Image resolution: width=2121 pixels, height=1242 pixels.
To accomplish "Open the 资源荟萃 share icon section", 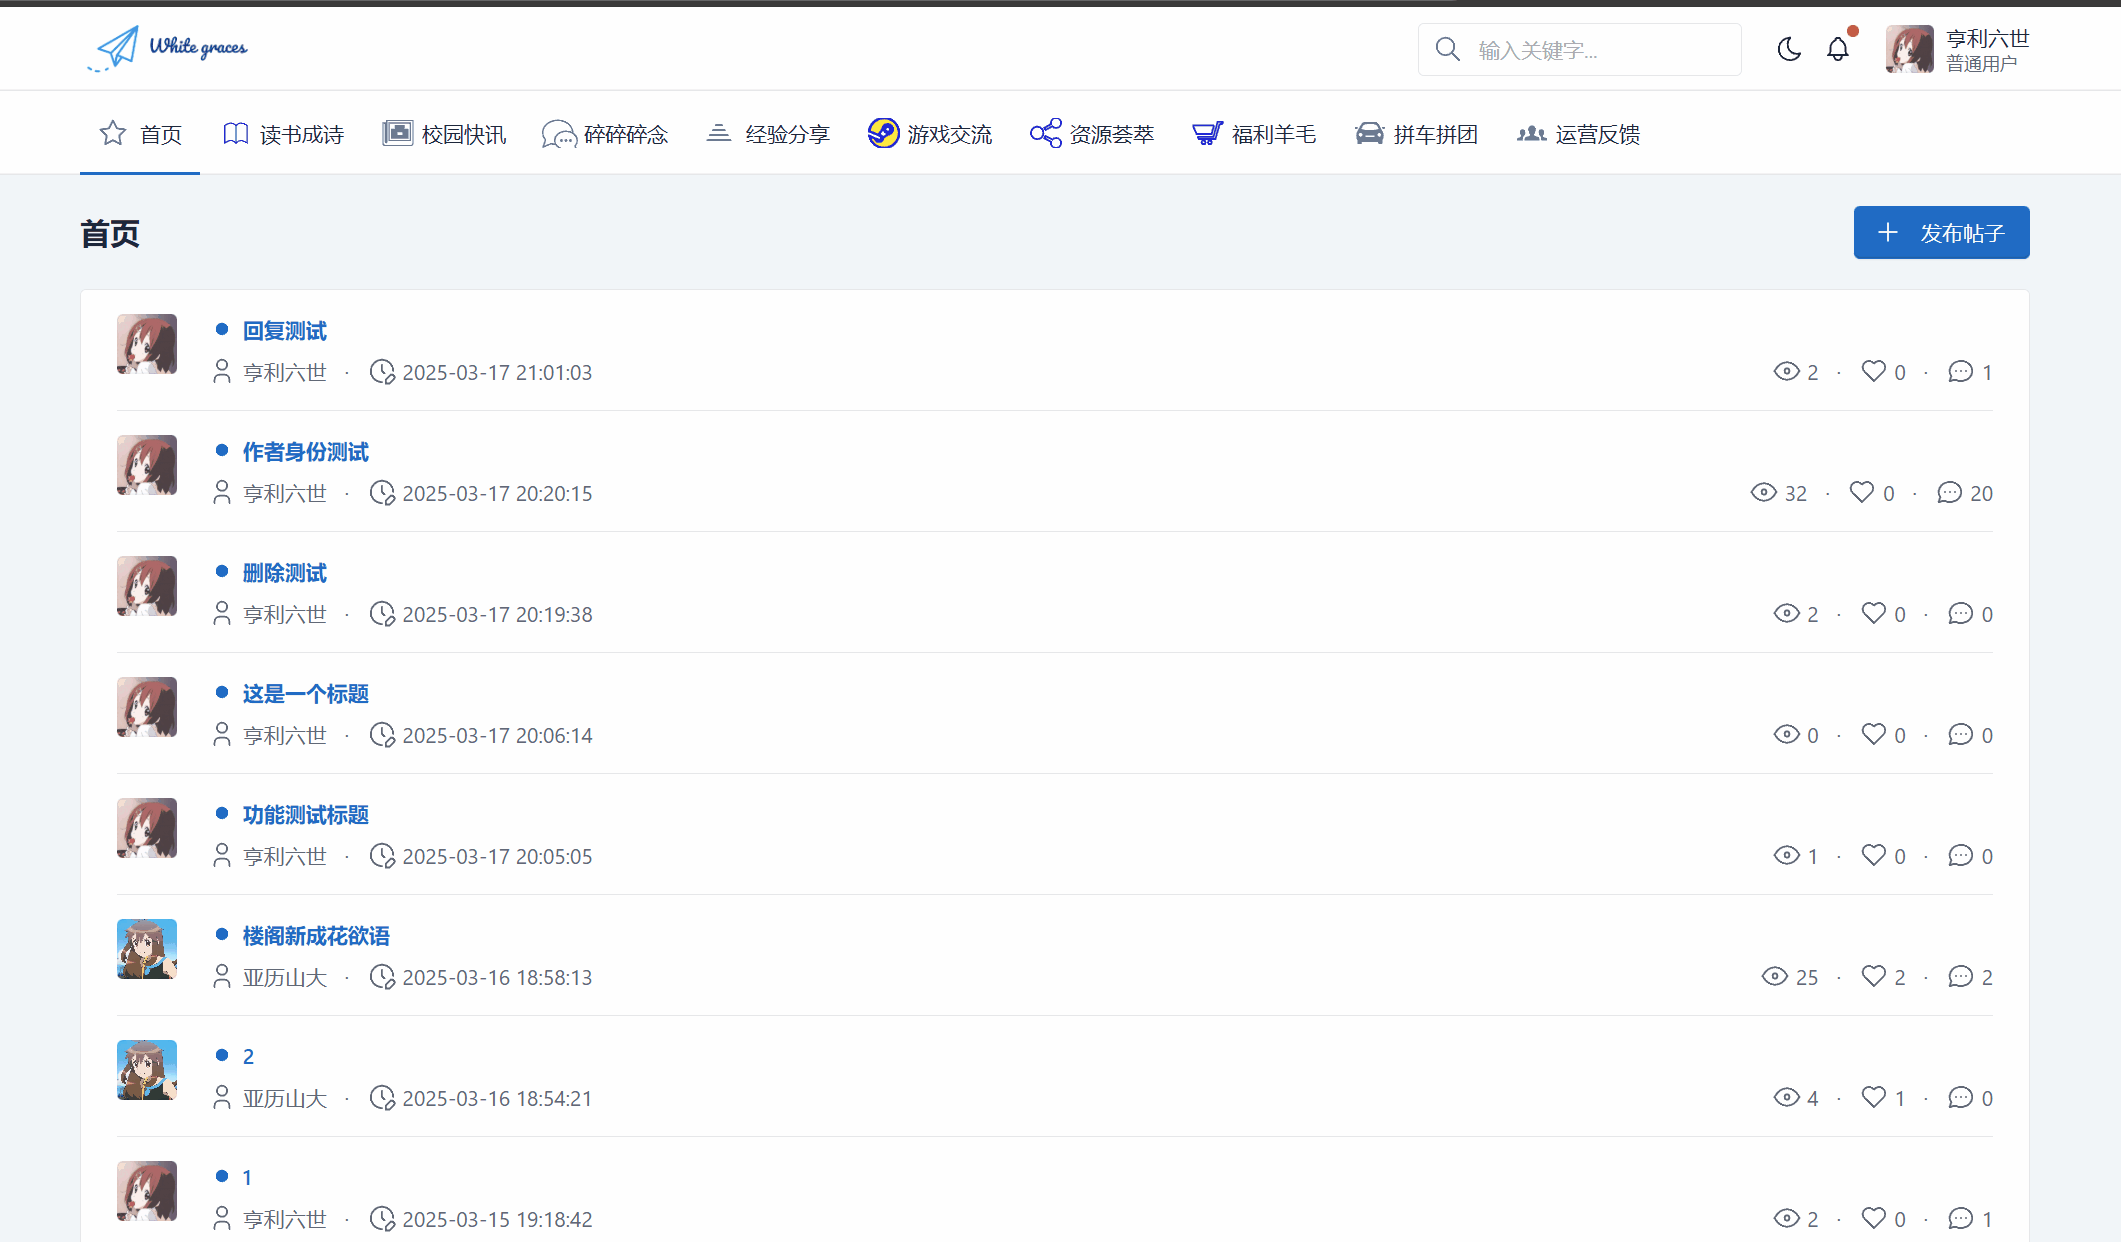I will pos(1091,134).
